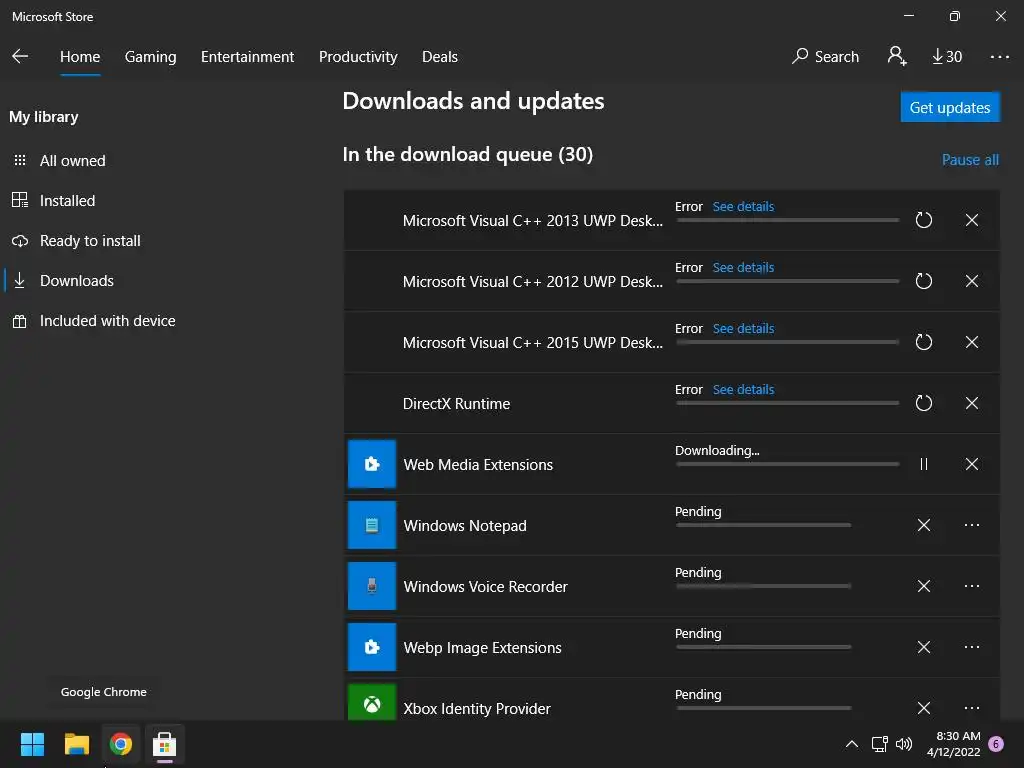Retry Microsoft Visual C++ 2015 UWP download
The height and width of the screenshot is (768, 1024).
pos(923,342)
